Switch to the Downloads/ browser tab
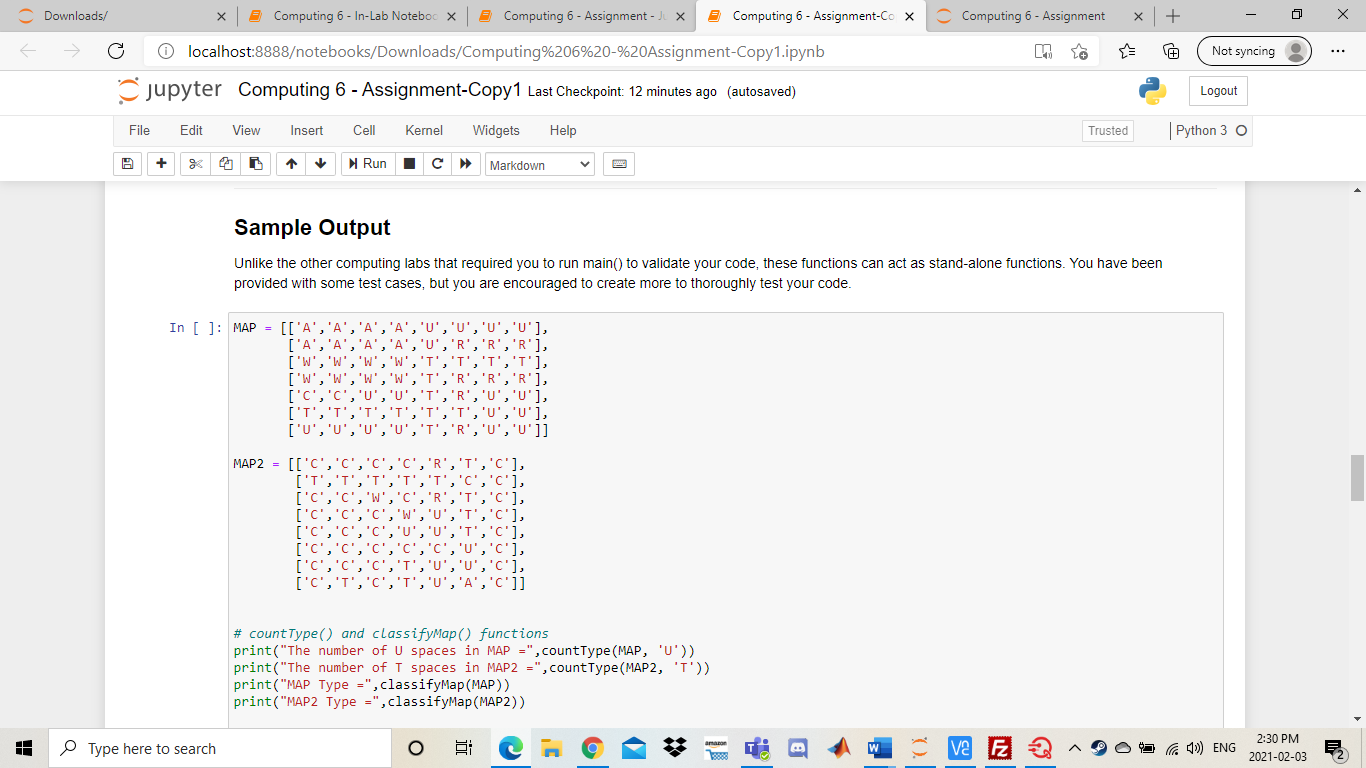The width and height of the screenshot is (1366, 768). (120, 16)
